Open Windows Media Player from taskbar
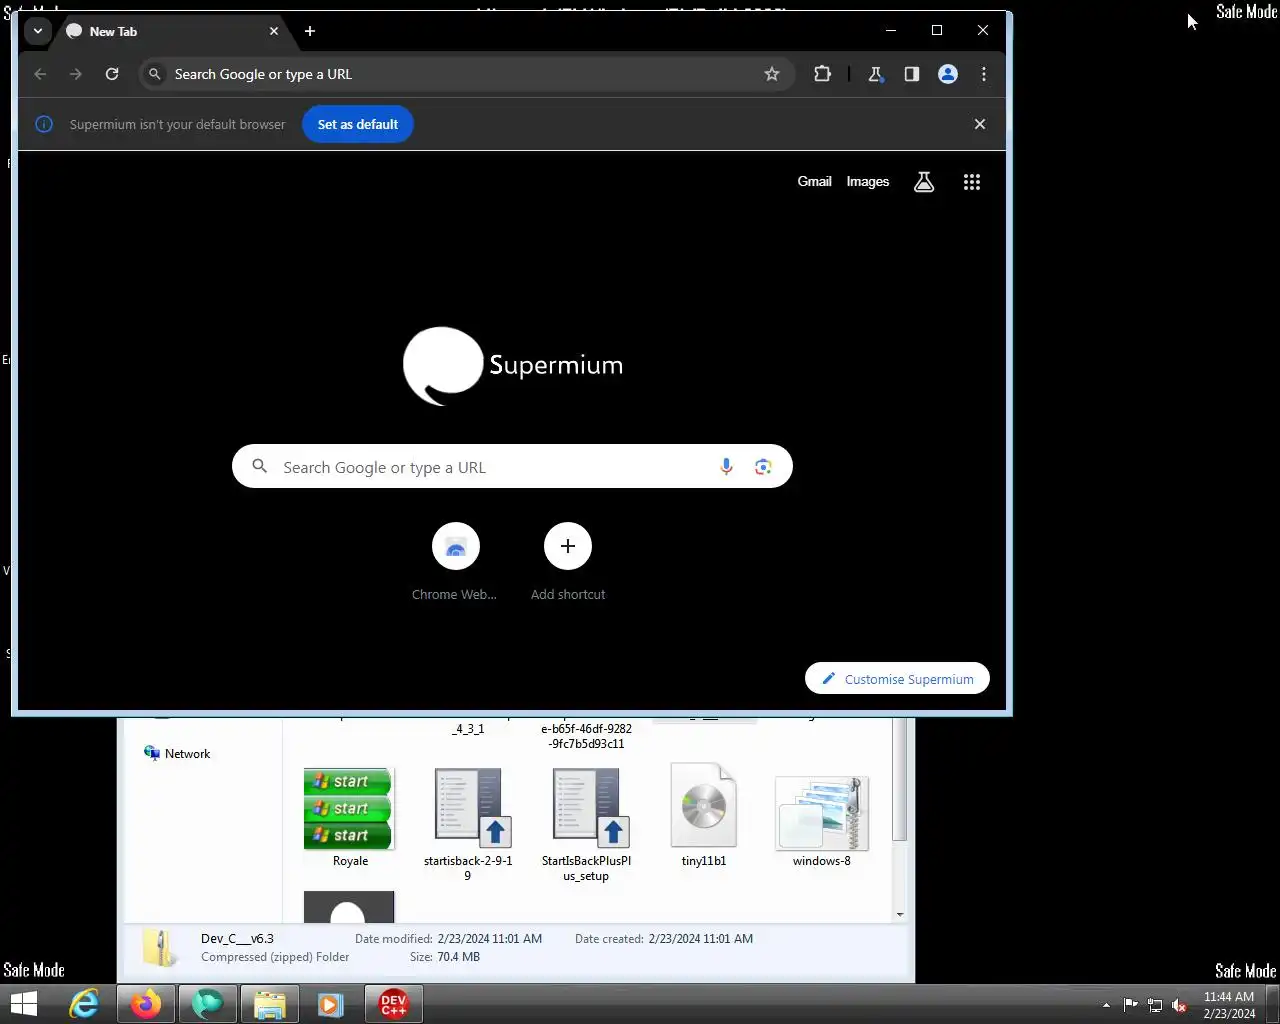1280x1024 pixels. (x=331, y=1004)
